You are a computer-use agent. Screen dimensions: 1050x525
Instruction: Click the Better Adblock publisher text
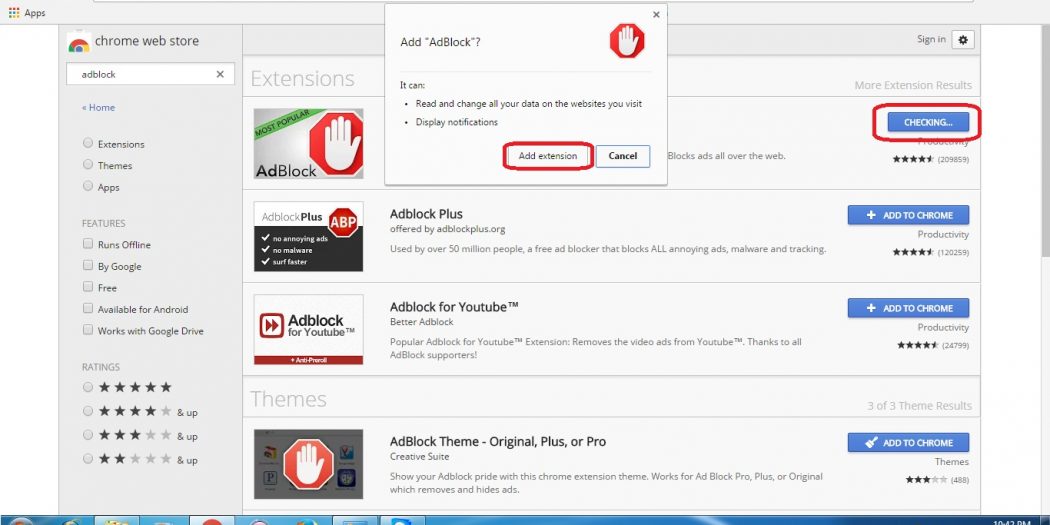coord(422,322)
